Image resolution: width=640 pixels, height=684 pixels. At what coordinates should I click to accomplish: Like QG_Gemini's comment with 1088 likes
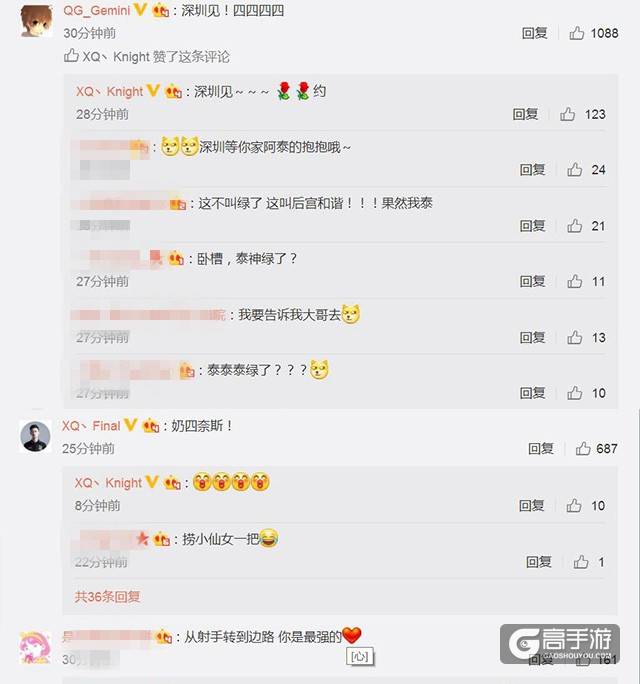pyautogui.click(x=576, y=33)
